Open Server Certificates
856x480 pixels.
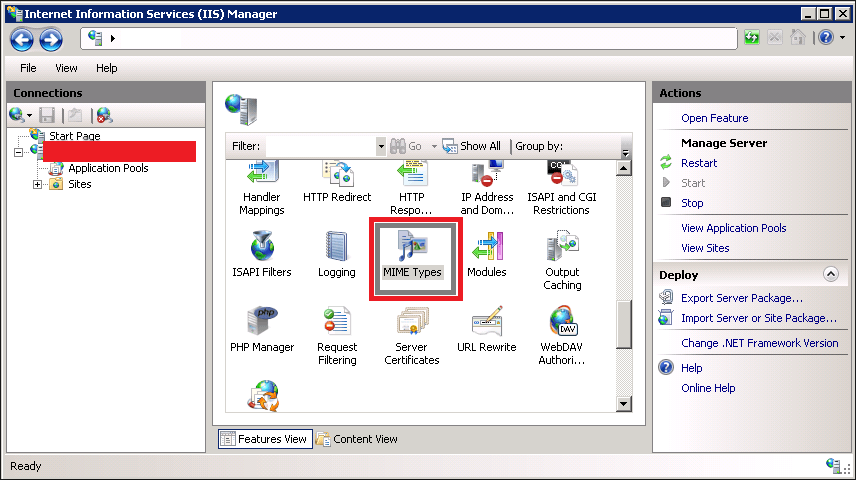pyautogui.click(x=412, y=336)
